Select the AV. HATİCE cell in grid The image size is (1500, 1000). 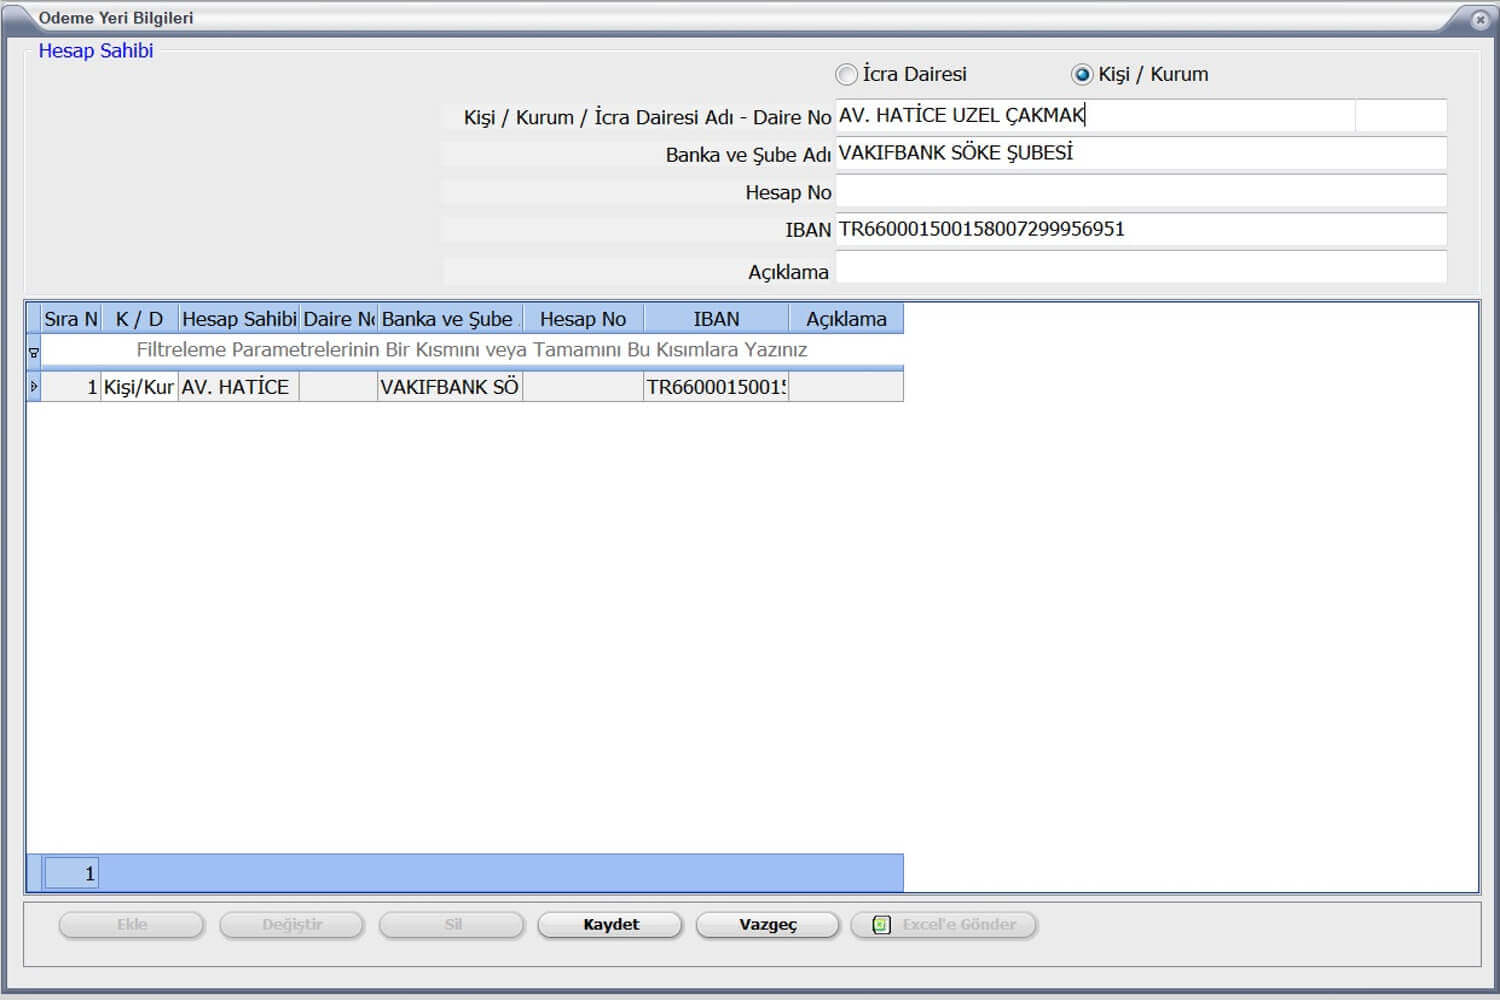point(238,387)
